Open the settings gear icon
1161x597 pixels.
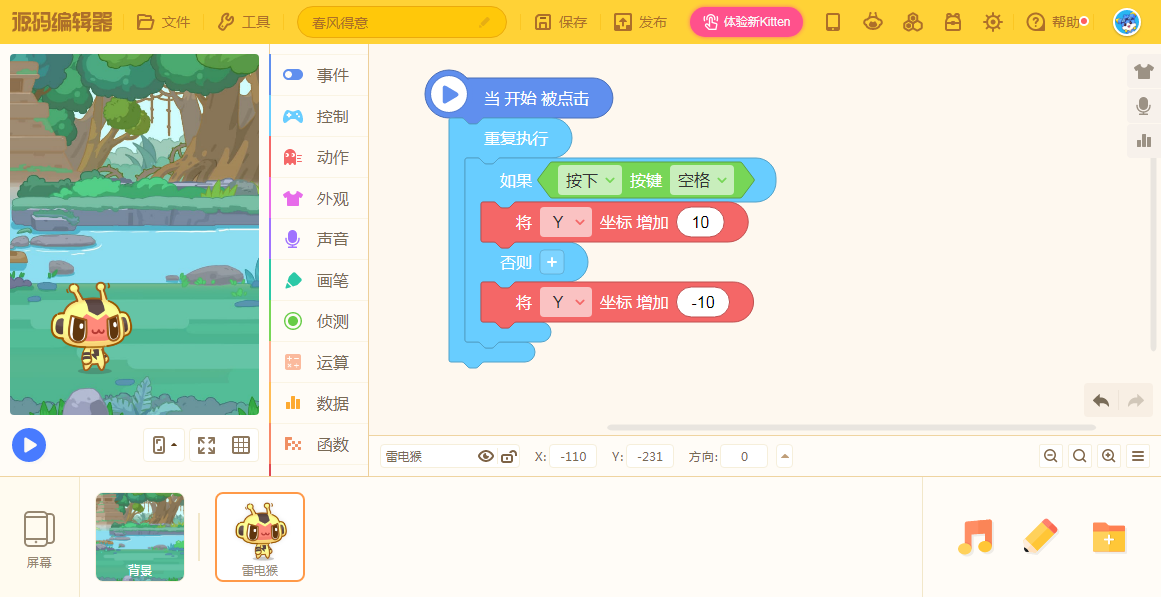tap(993, 22)
